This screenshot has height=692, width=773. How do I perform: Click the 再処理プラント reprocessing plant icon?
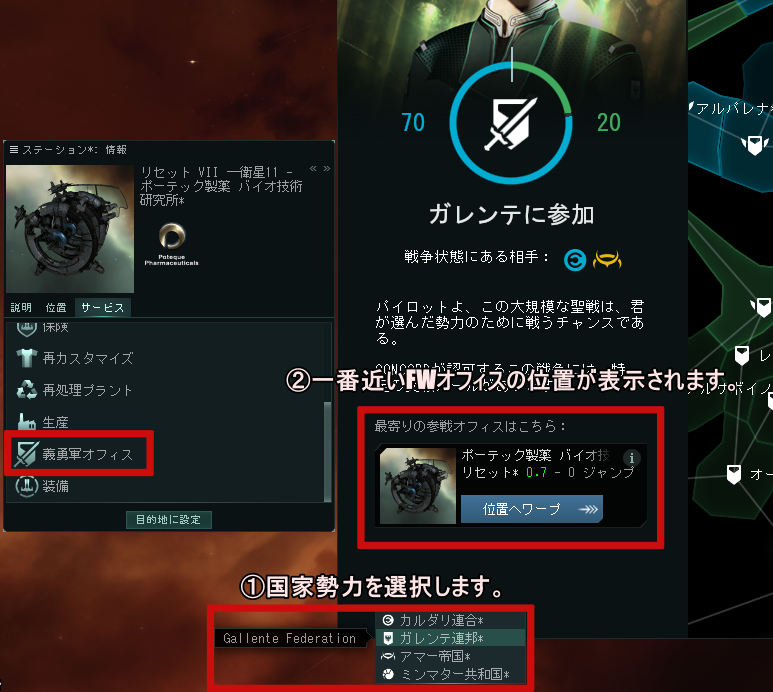26,389
